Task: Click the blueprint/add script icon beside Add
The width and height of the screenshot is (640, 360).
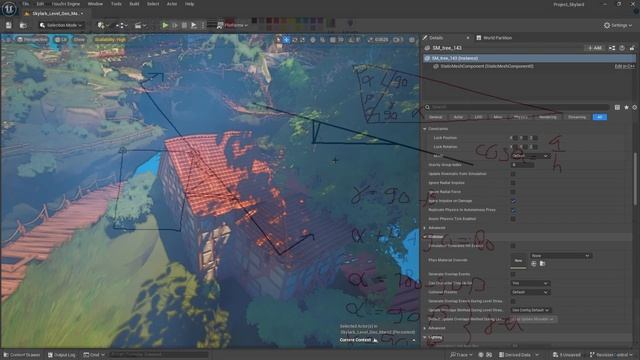Action: (612, 48)
